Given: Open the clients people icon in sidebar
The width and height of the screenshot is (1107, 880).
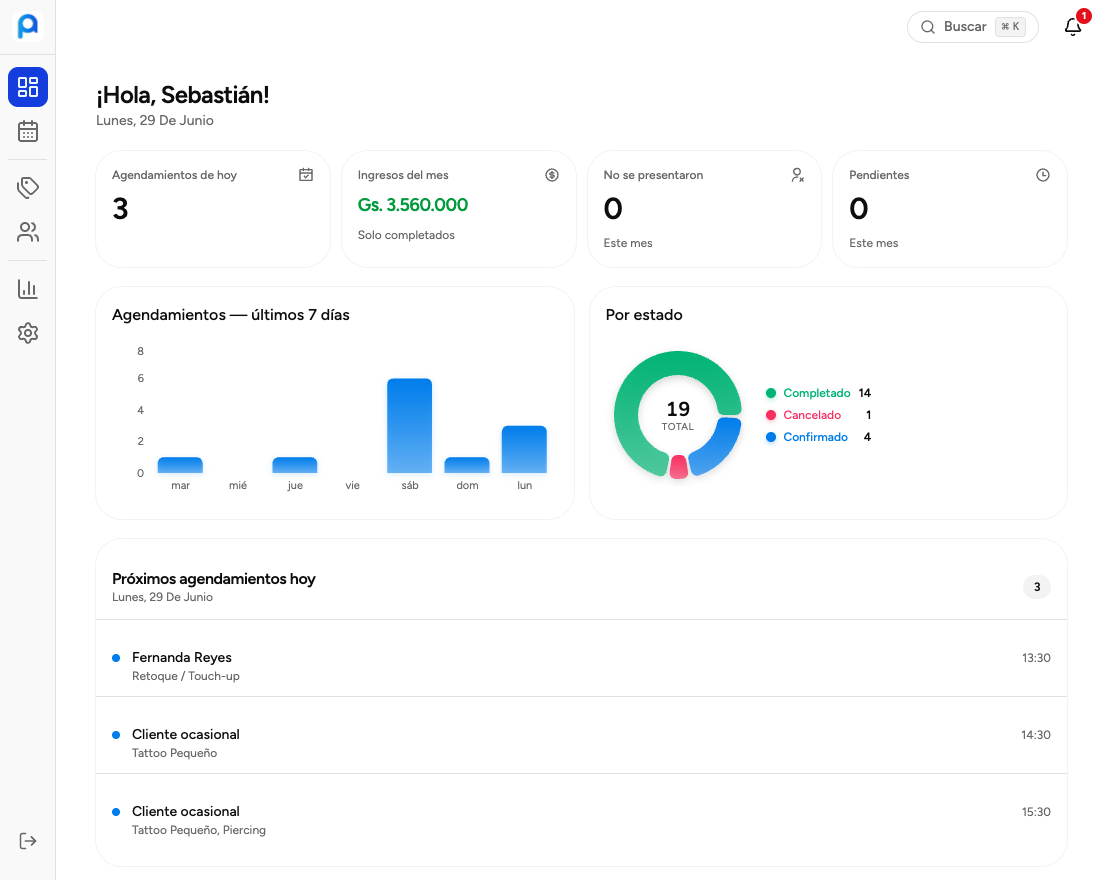Looking at the screenshot, I should point(28,232).
